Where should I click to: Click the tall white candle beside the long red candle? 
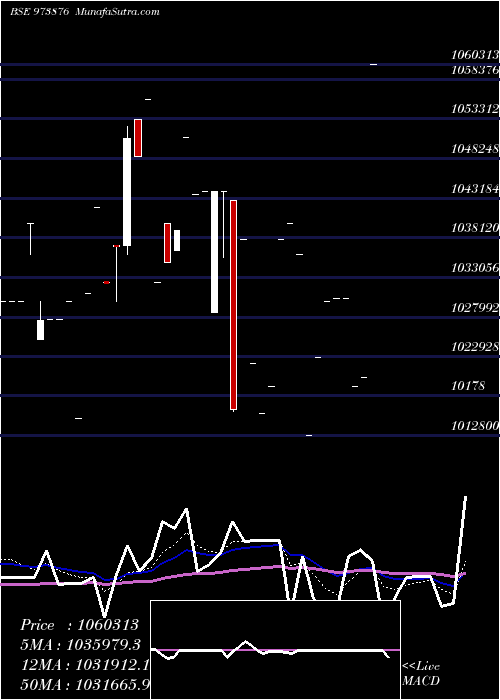point(215,252)
